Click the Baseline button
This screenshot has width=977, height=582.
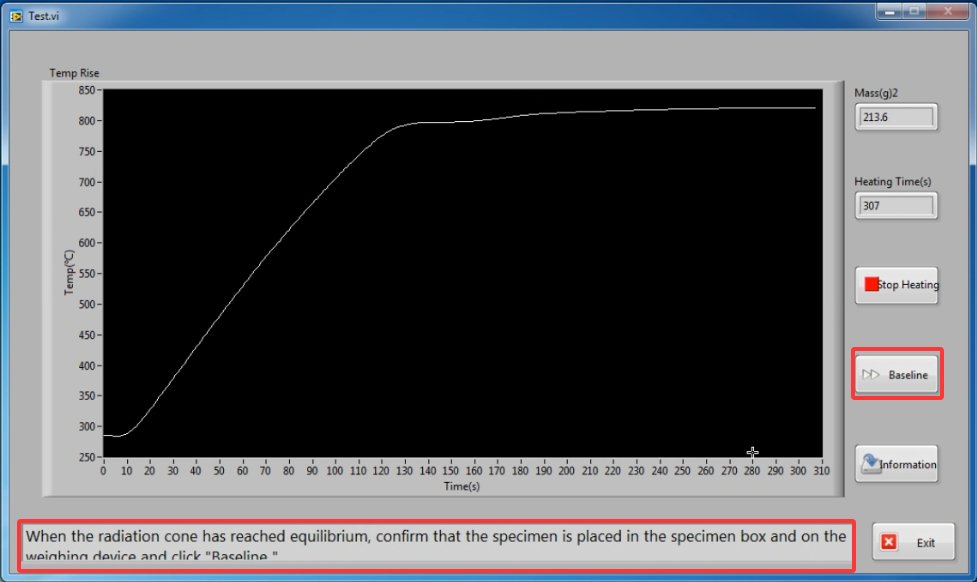[x=896, y=374]
